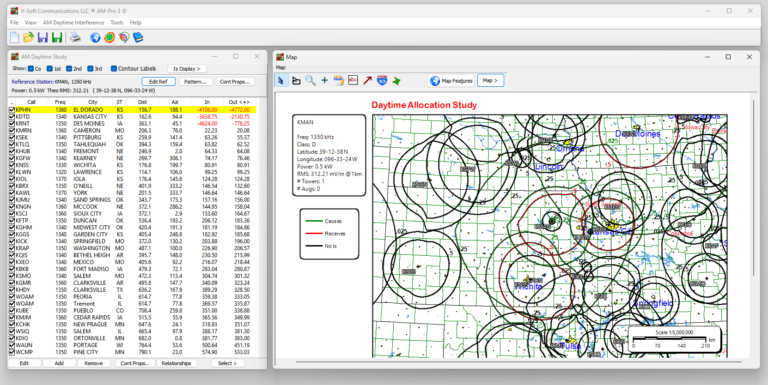768x385 pixels.
Task: Toggle the 2nd adjacent checkbox
Action: pos(69,69)
